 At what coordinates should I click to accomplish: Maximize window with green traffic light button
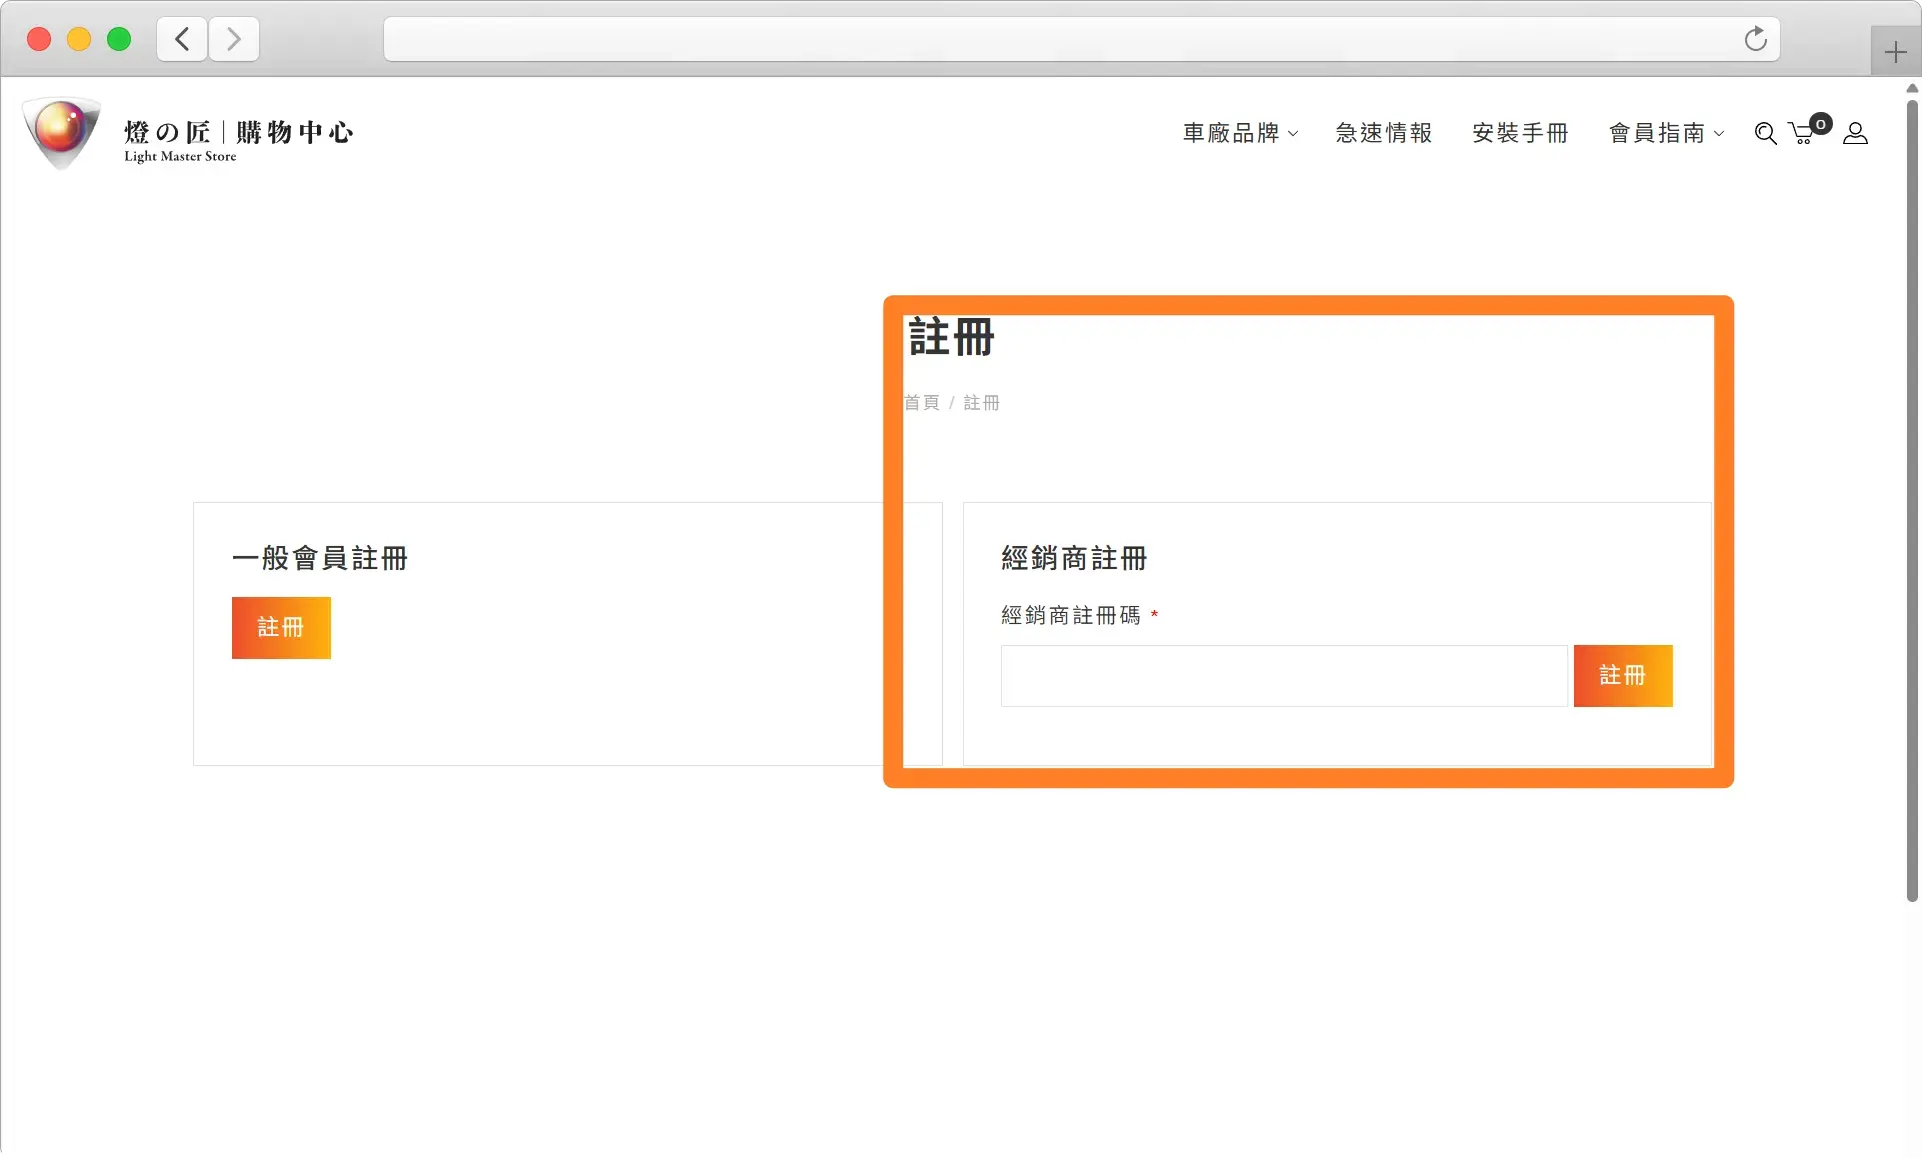point(119,39)
